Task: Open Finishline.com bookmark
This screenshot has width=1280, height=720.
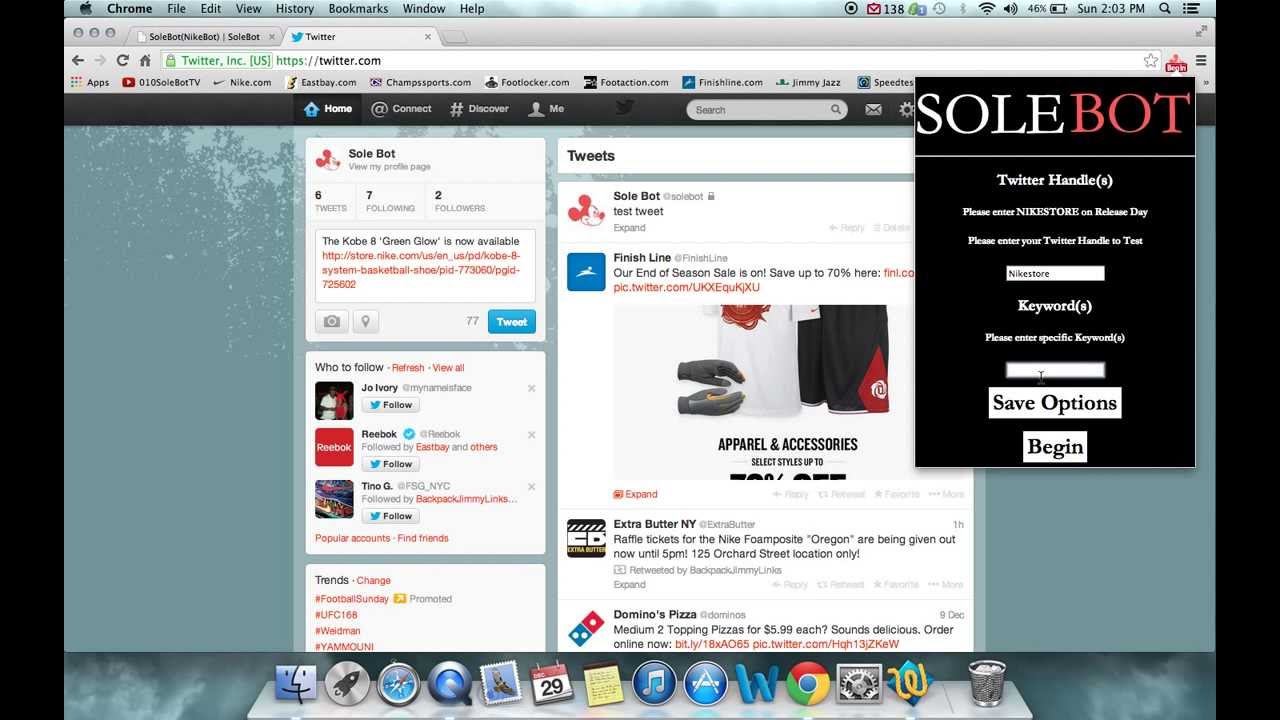Action: tap(723, 82)
